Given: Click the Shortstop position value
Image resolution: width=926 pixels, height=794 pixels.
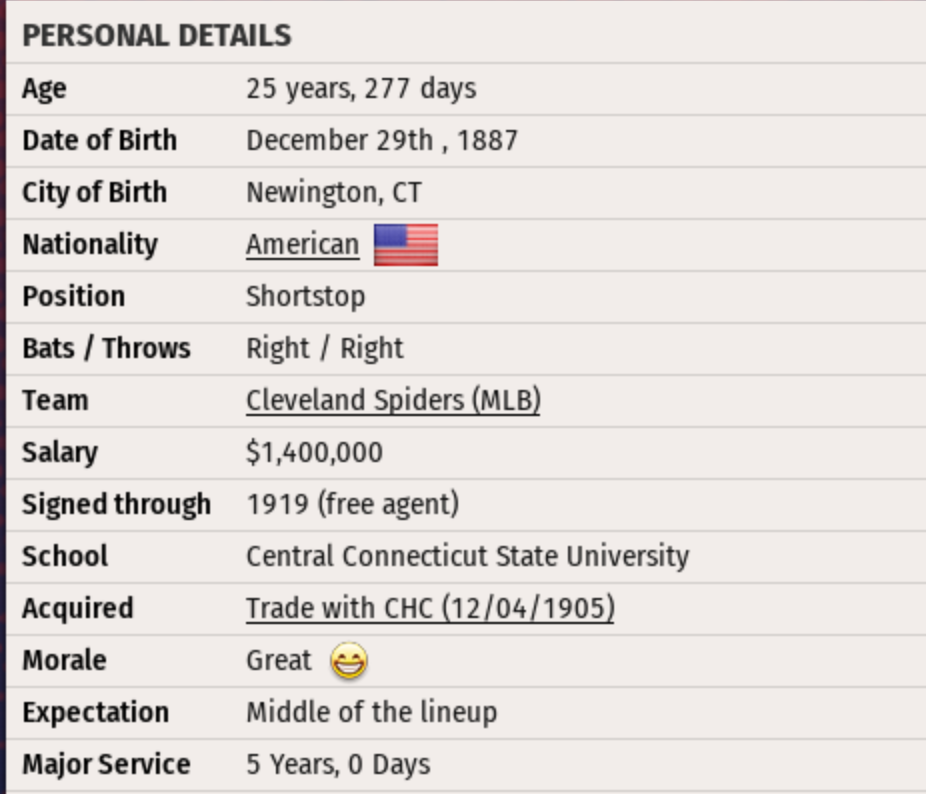Looking at the screenshot, I should pyautogui.click(x=305, y=297).
